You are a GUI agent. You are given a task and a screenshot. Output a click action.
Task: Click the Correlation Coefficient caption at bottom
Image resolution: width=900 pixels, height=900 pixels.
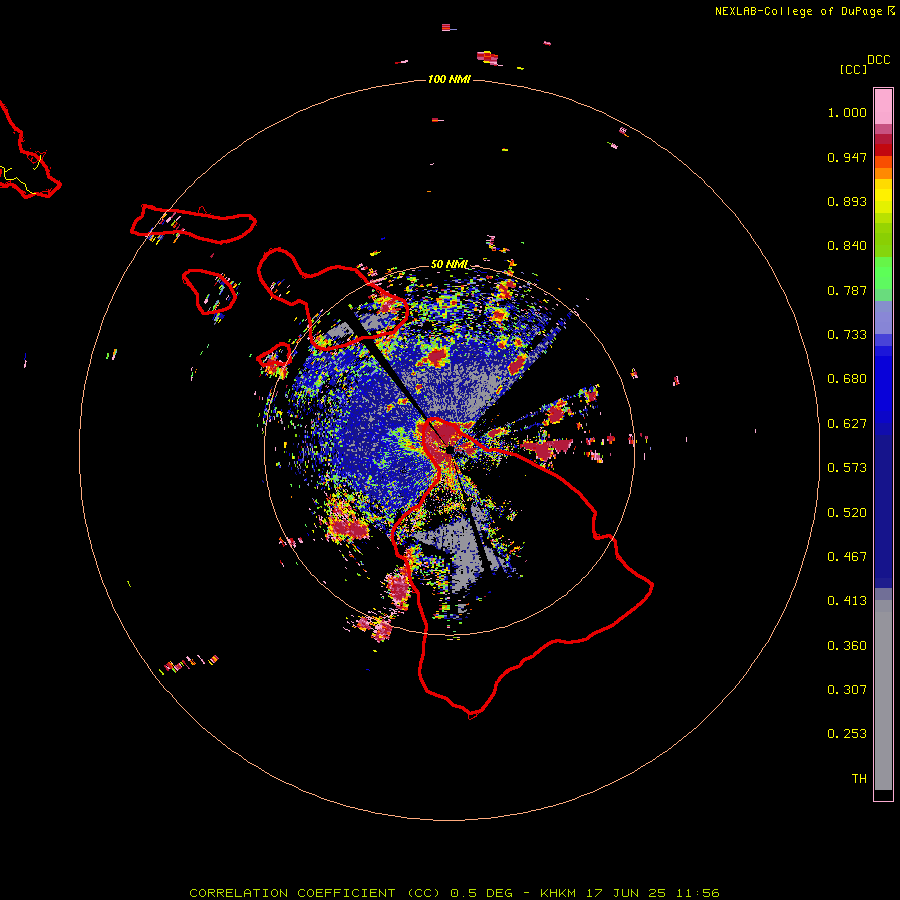click(454, 893)
